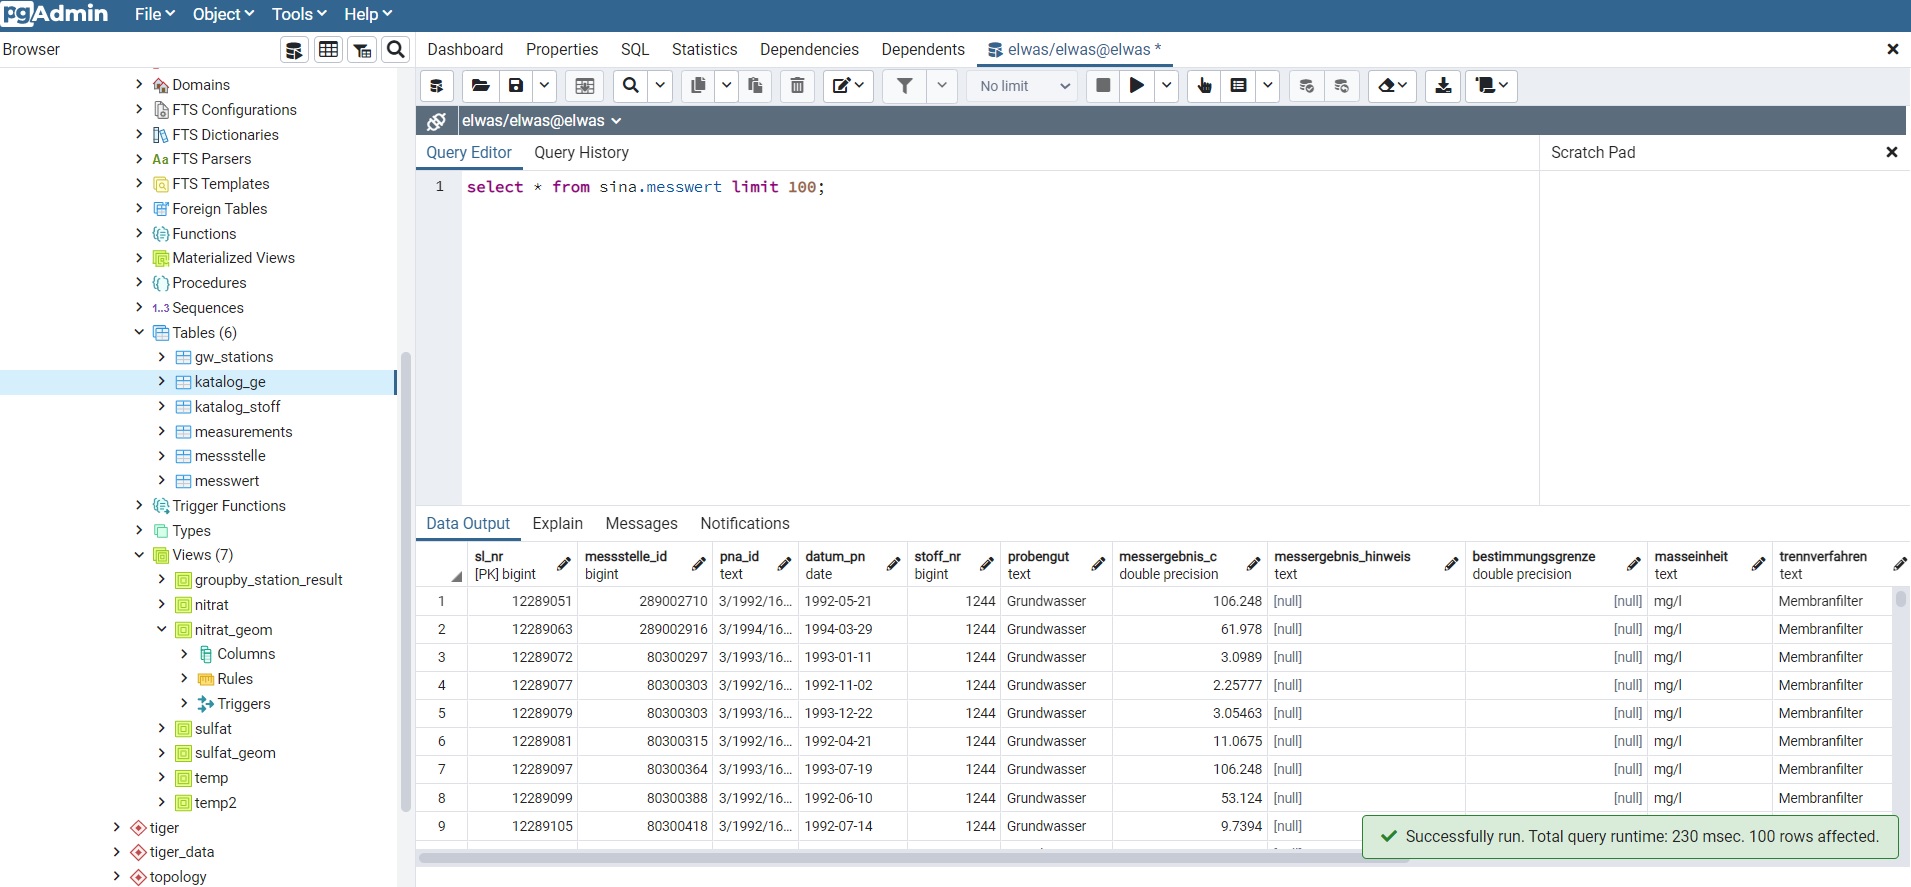Open the Tools menu

click(x=299, y=14)
